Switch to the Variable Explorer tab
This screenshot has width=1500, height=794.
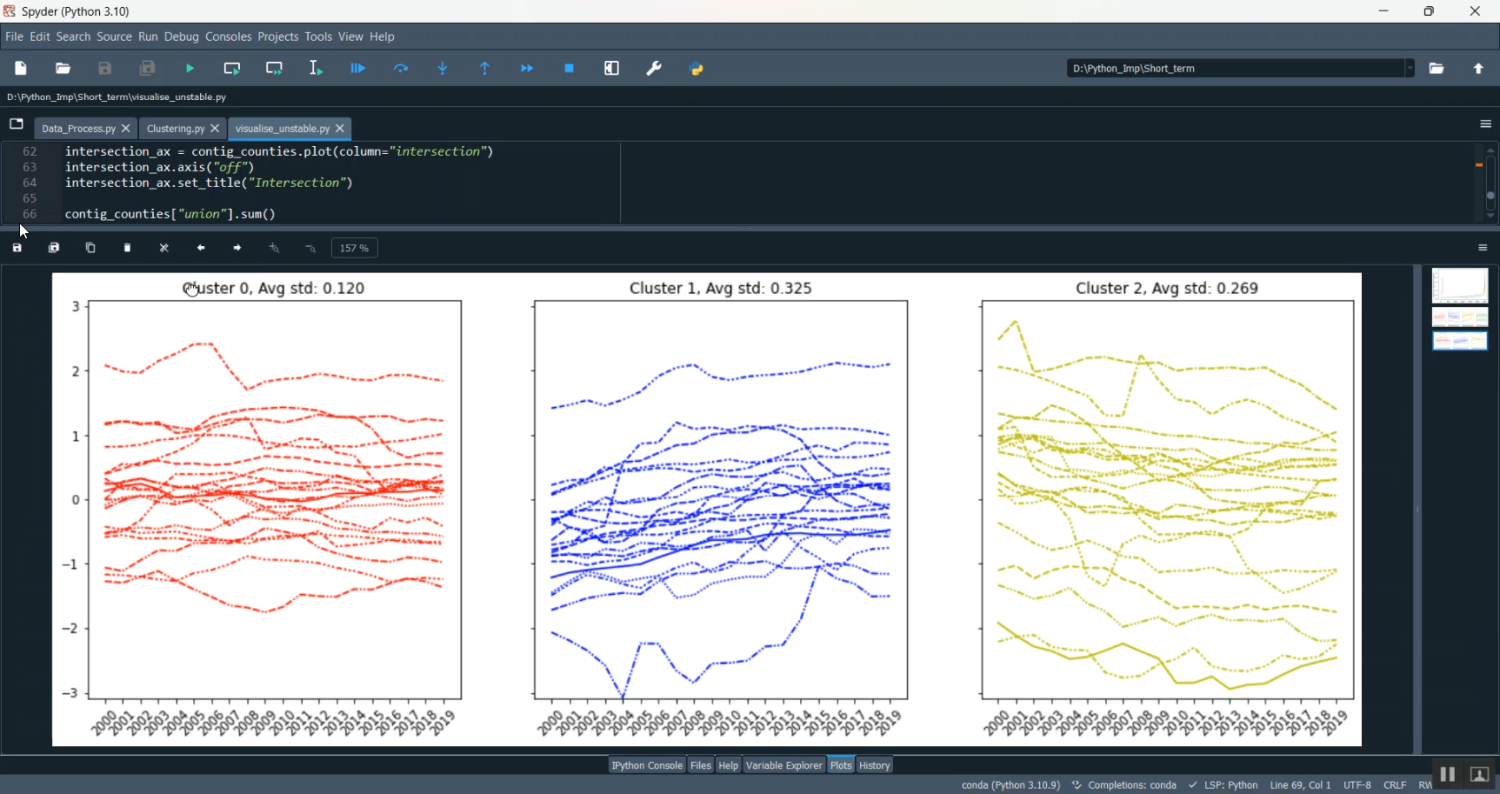coord(783,765)
